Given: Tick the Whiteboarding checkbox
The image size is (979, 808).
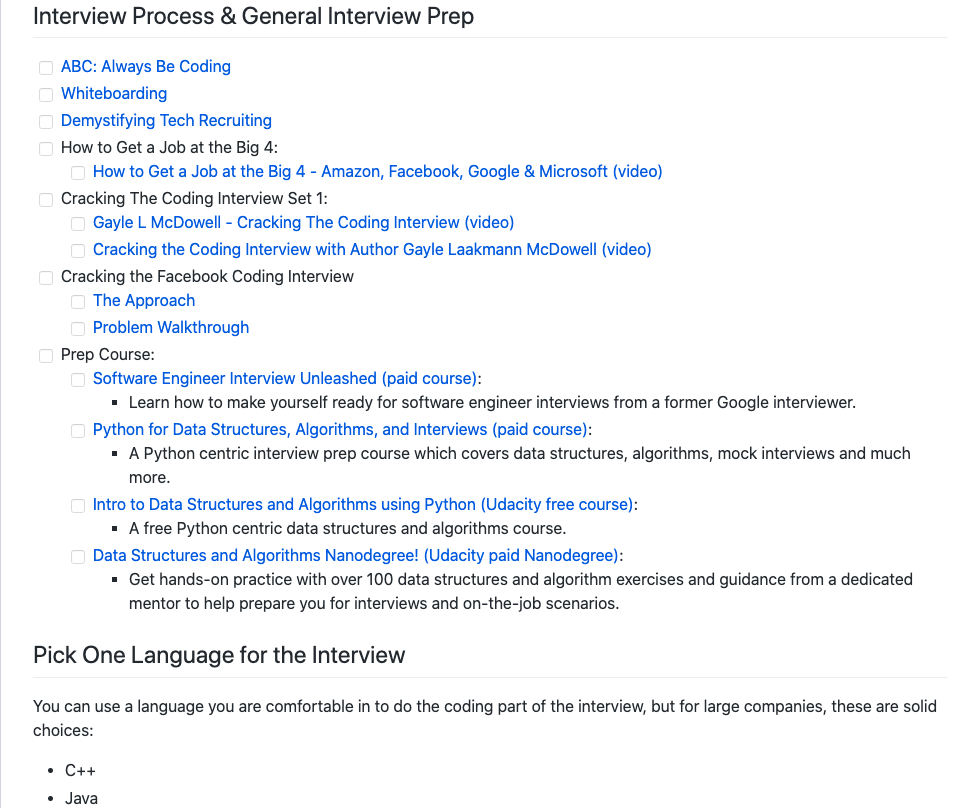Looking at the screenshot, I should click(x=46, y=95).
